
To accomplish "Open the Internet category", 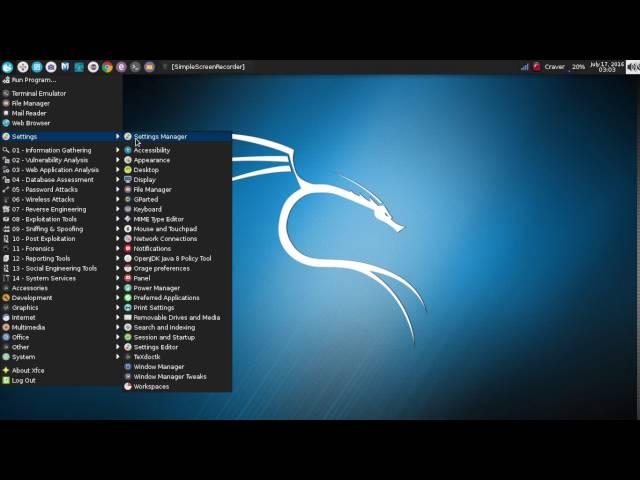I will click(x=61, y=317).
